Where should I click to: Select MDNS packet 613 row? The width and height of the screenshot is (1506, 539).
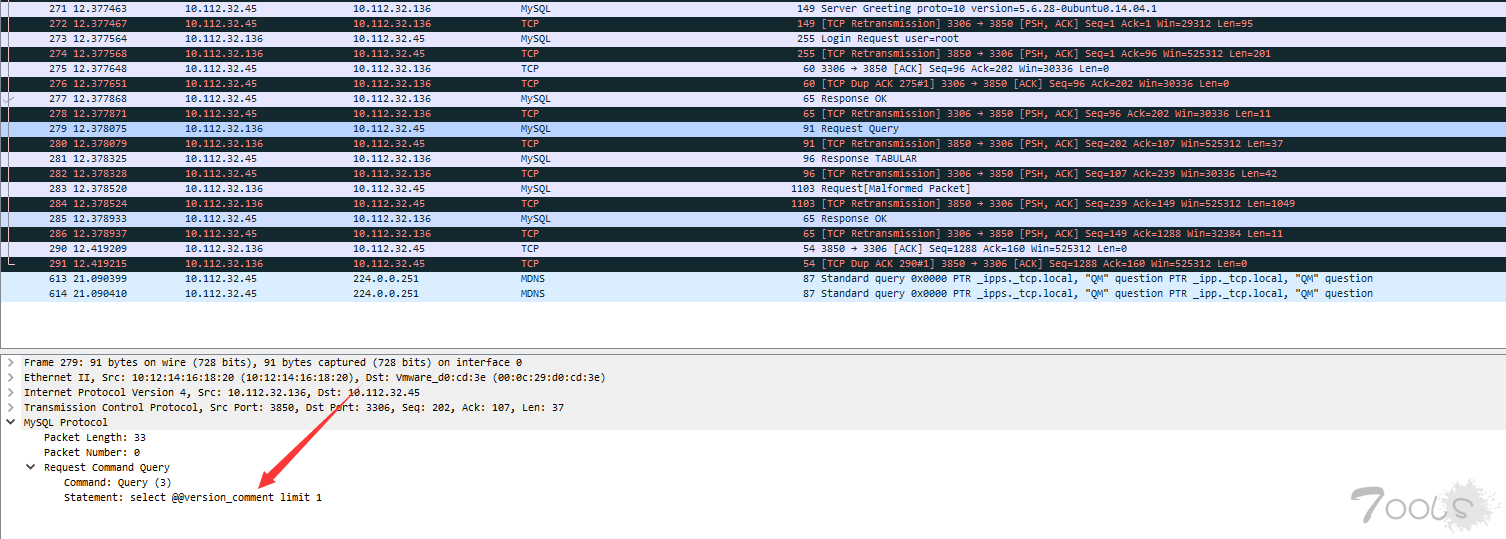point(753,278)
